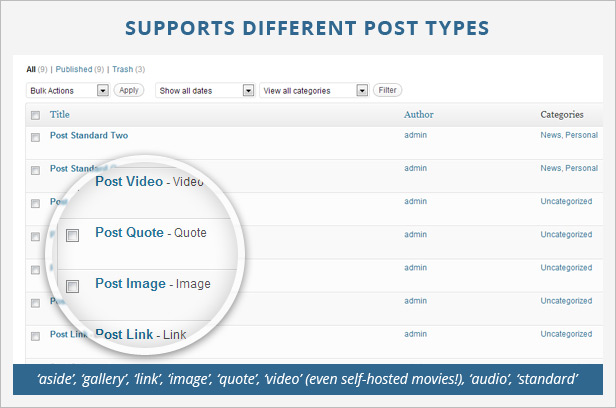
Task: Open the View all categories dropdown
Action: (x=314, y=91)
